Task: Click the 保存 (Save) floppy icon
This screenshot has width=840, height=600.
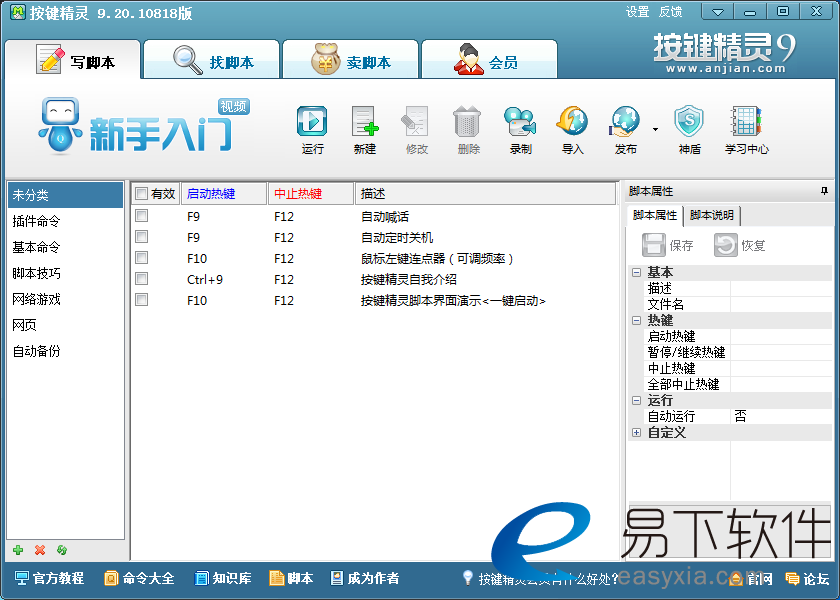Action: pyautogui.click(x=654, y=245)
